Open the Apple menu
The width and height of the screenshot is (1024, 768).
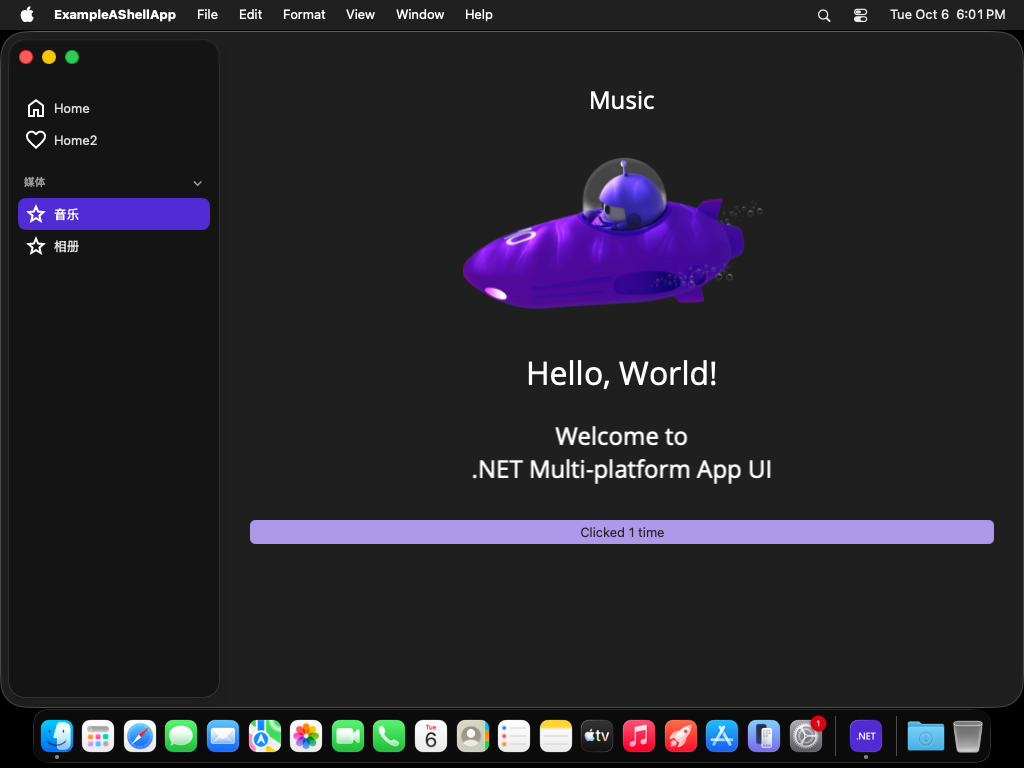pyautogui.click(x=27, y=14)
